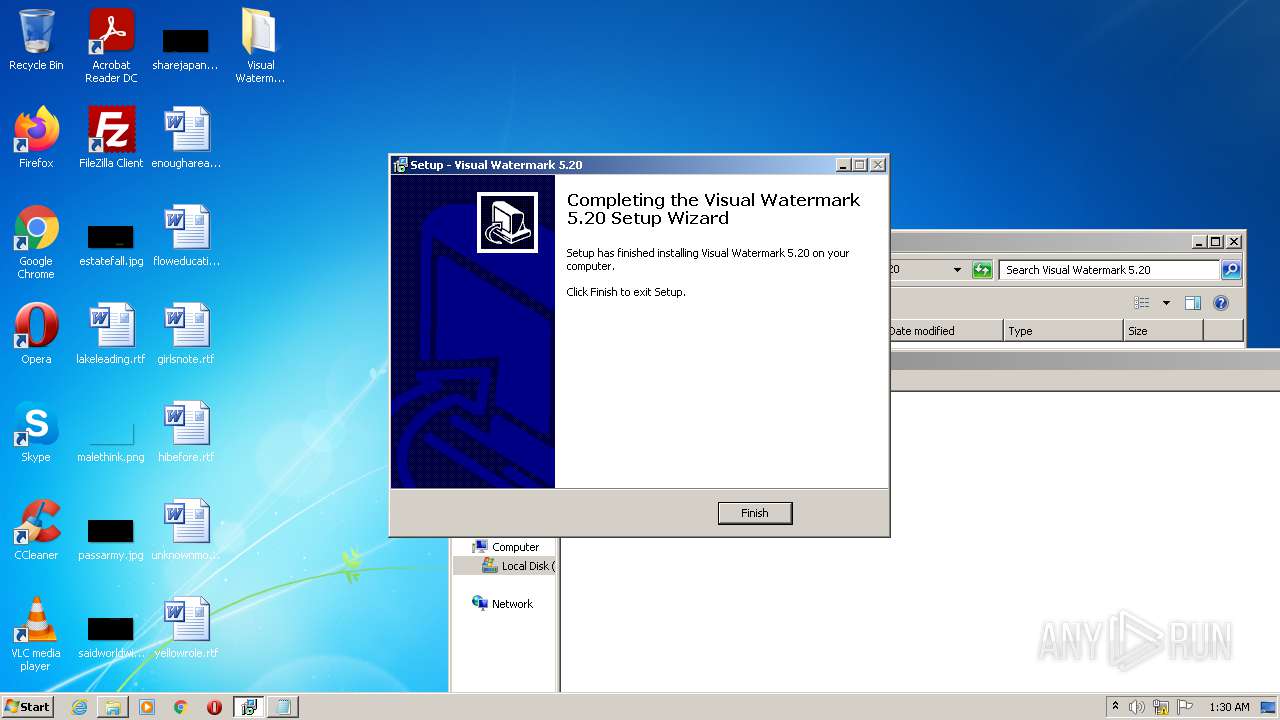Select VLC media player desktop shortcut
Screen dimensions: 1280x720
[x=36, y=634]
